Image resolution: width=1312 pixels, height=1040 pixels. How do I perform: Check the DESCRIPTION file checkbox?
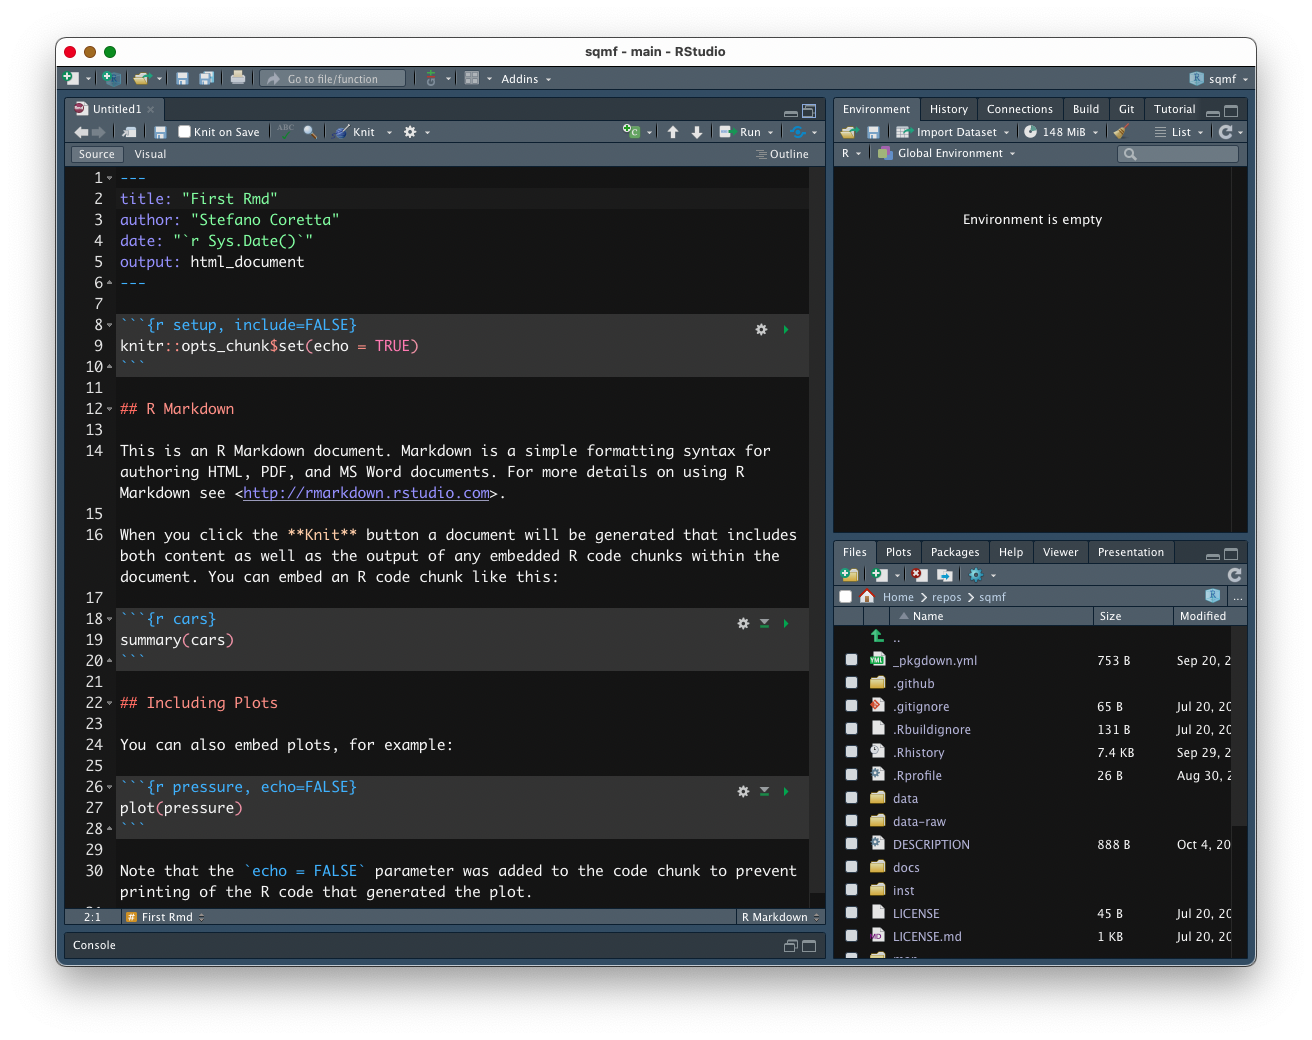[x=851, y=844]
